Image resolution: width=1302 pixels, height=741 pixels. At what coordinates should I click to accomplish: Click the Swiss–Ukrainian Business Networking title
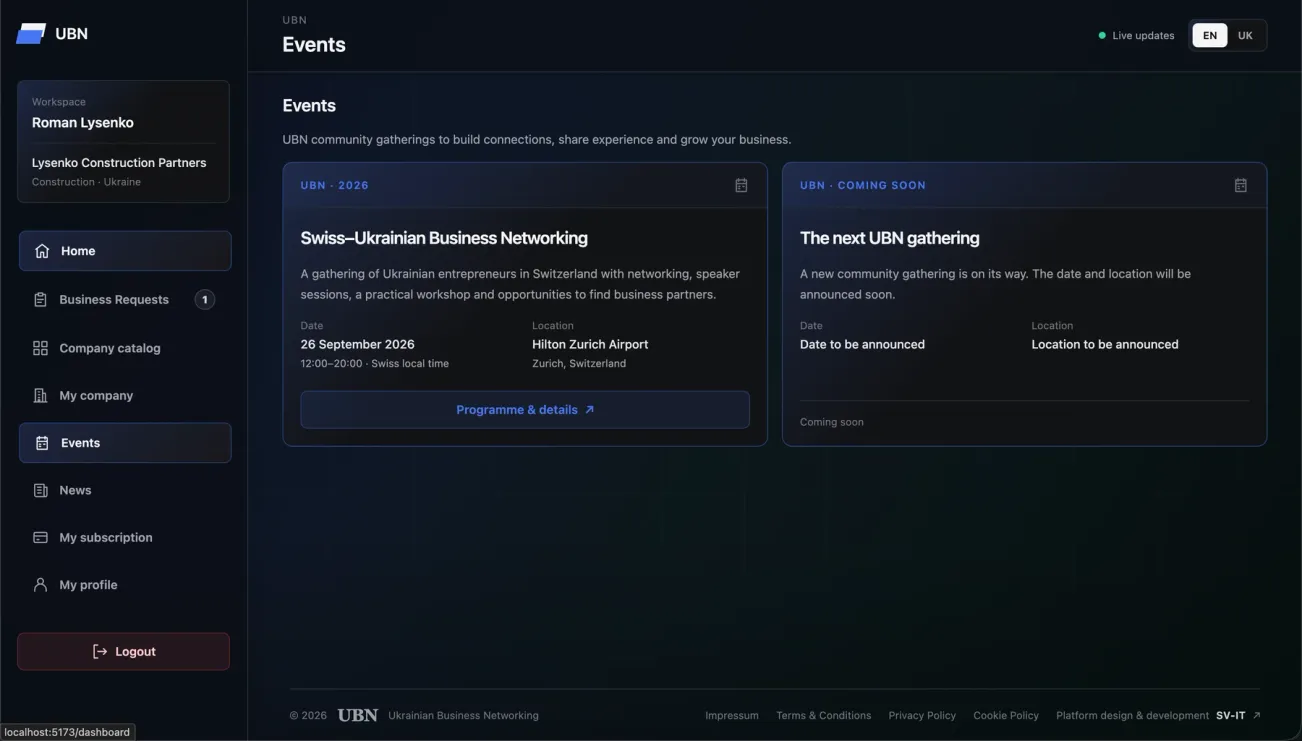(x=444, y=238)
